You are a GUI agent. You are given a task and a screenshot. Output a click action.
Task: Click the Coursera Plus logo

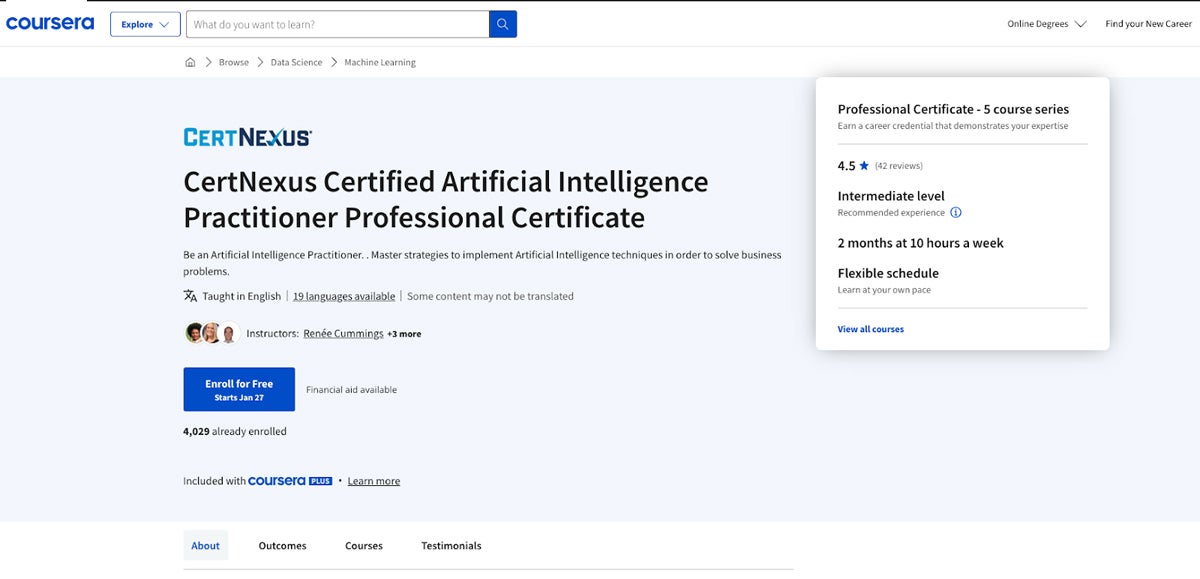(x=290, y=481)
